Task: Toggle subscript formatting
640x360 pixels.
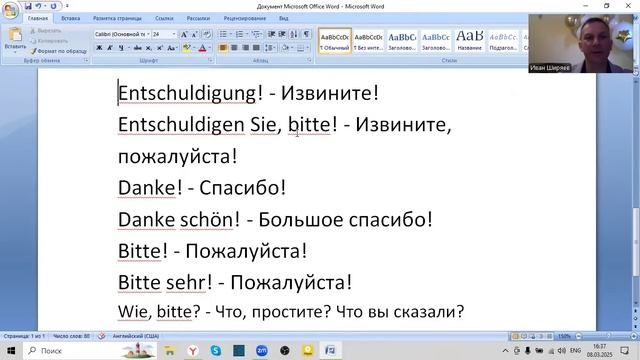Action: click(x=149, y=48)
